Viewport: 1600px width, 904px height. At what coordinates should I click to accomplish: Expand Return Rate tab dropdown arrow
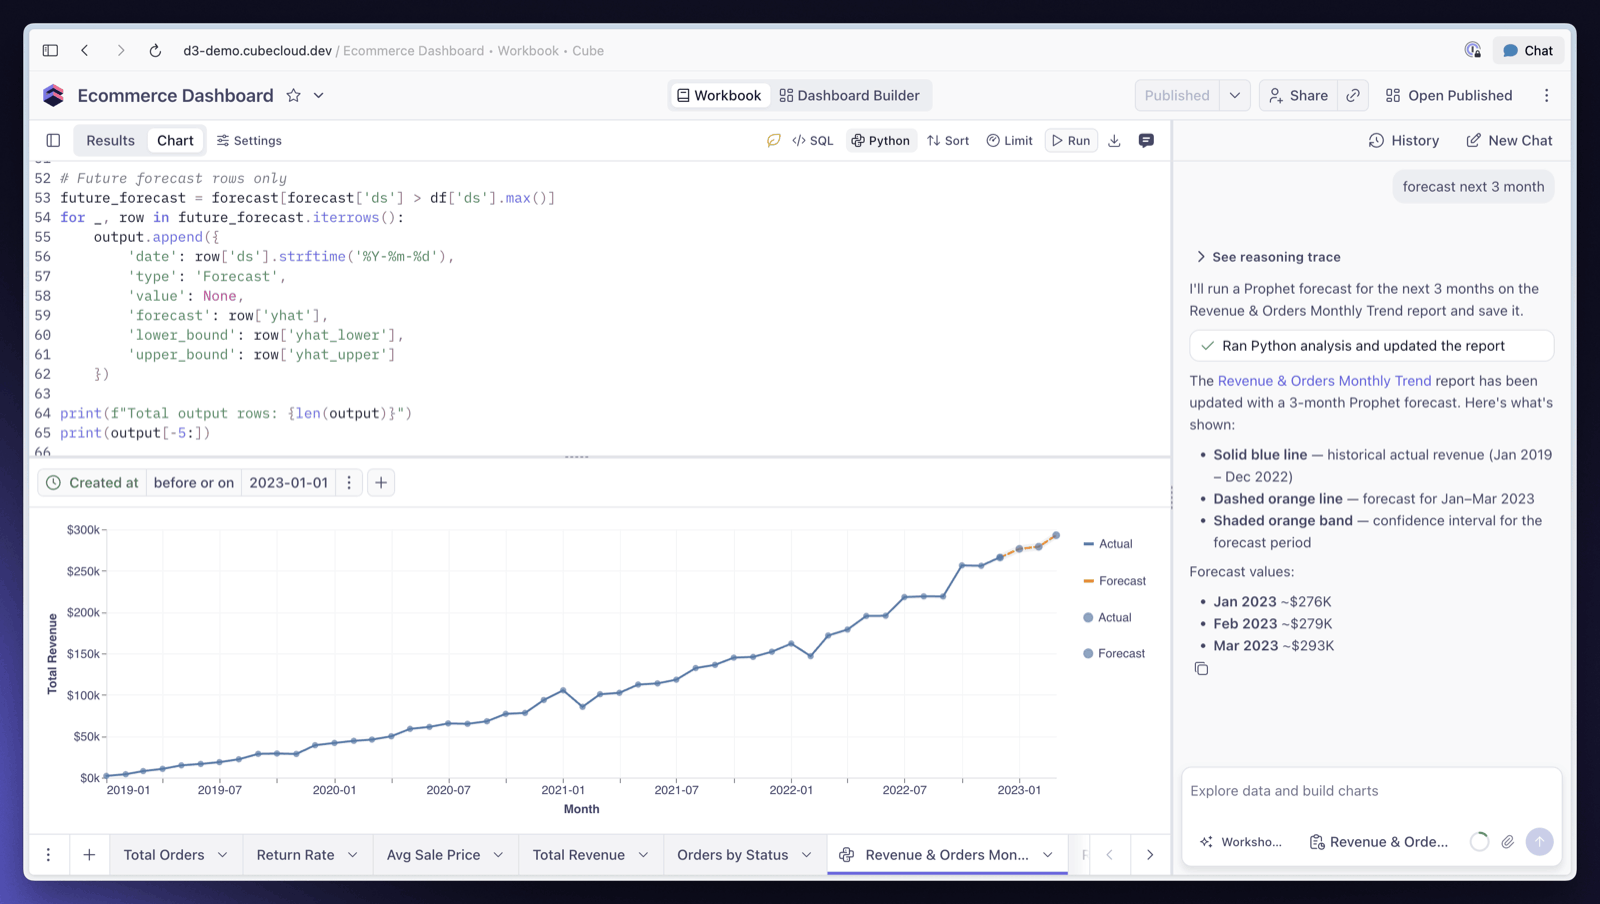352,855
